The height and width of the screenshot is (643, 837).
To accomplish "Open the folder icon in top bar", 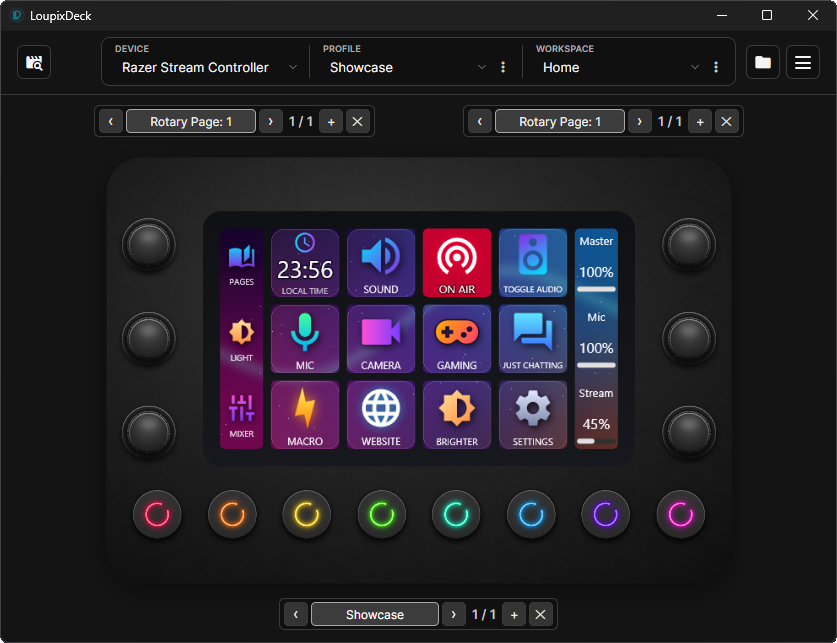I will coord(762,62).
